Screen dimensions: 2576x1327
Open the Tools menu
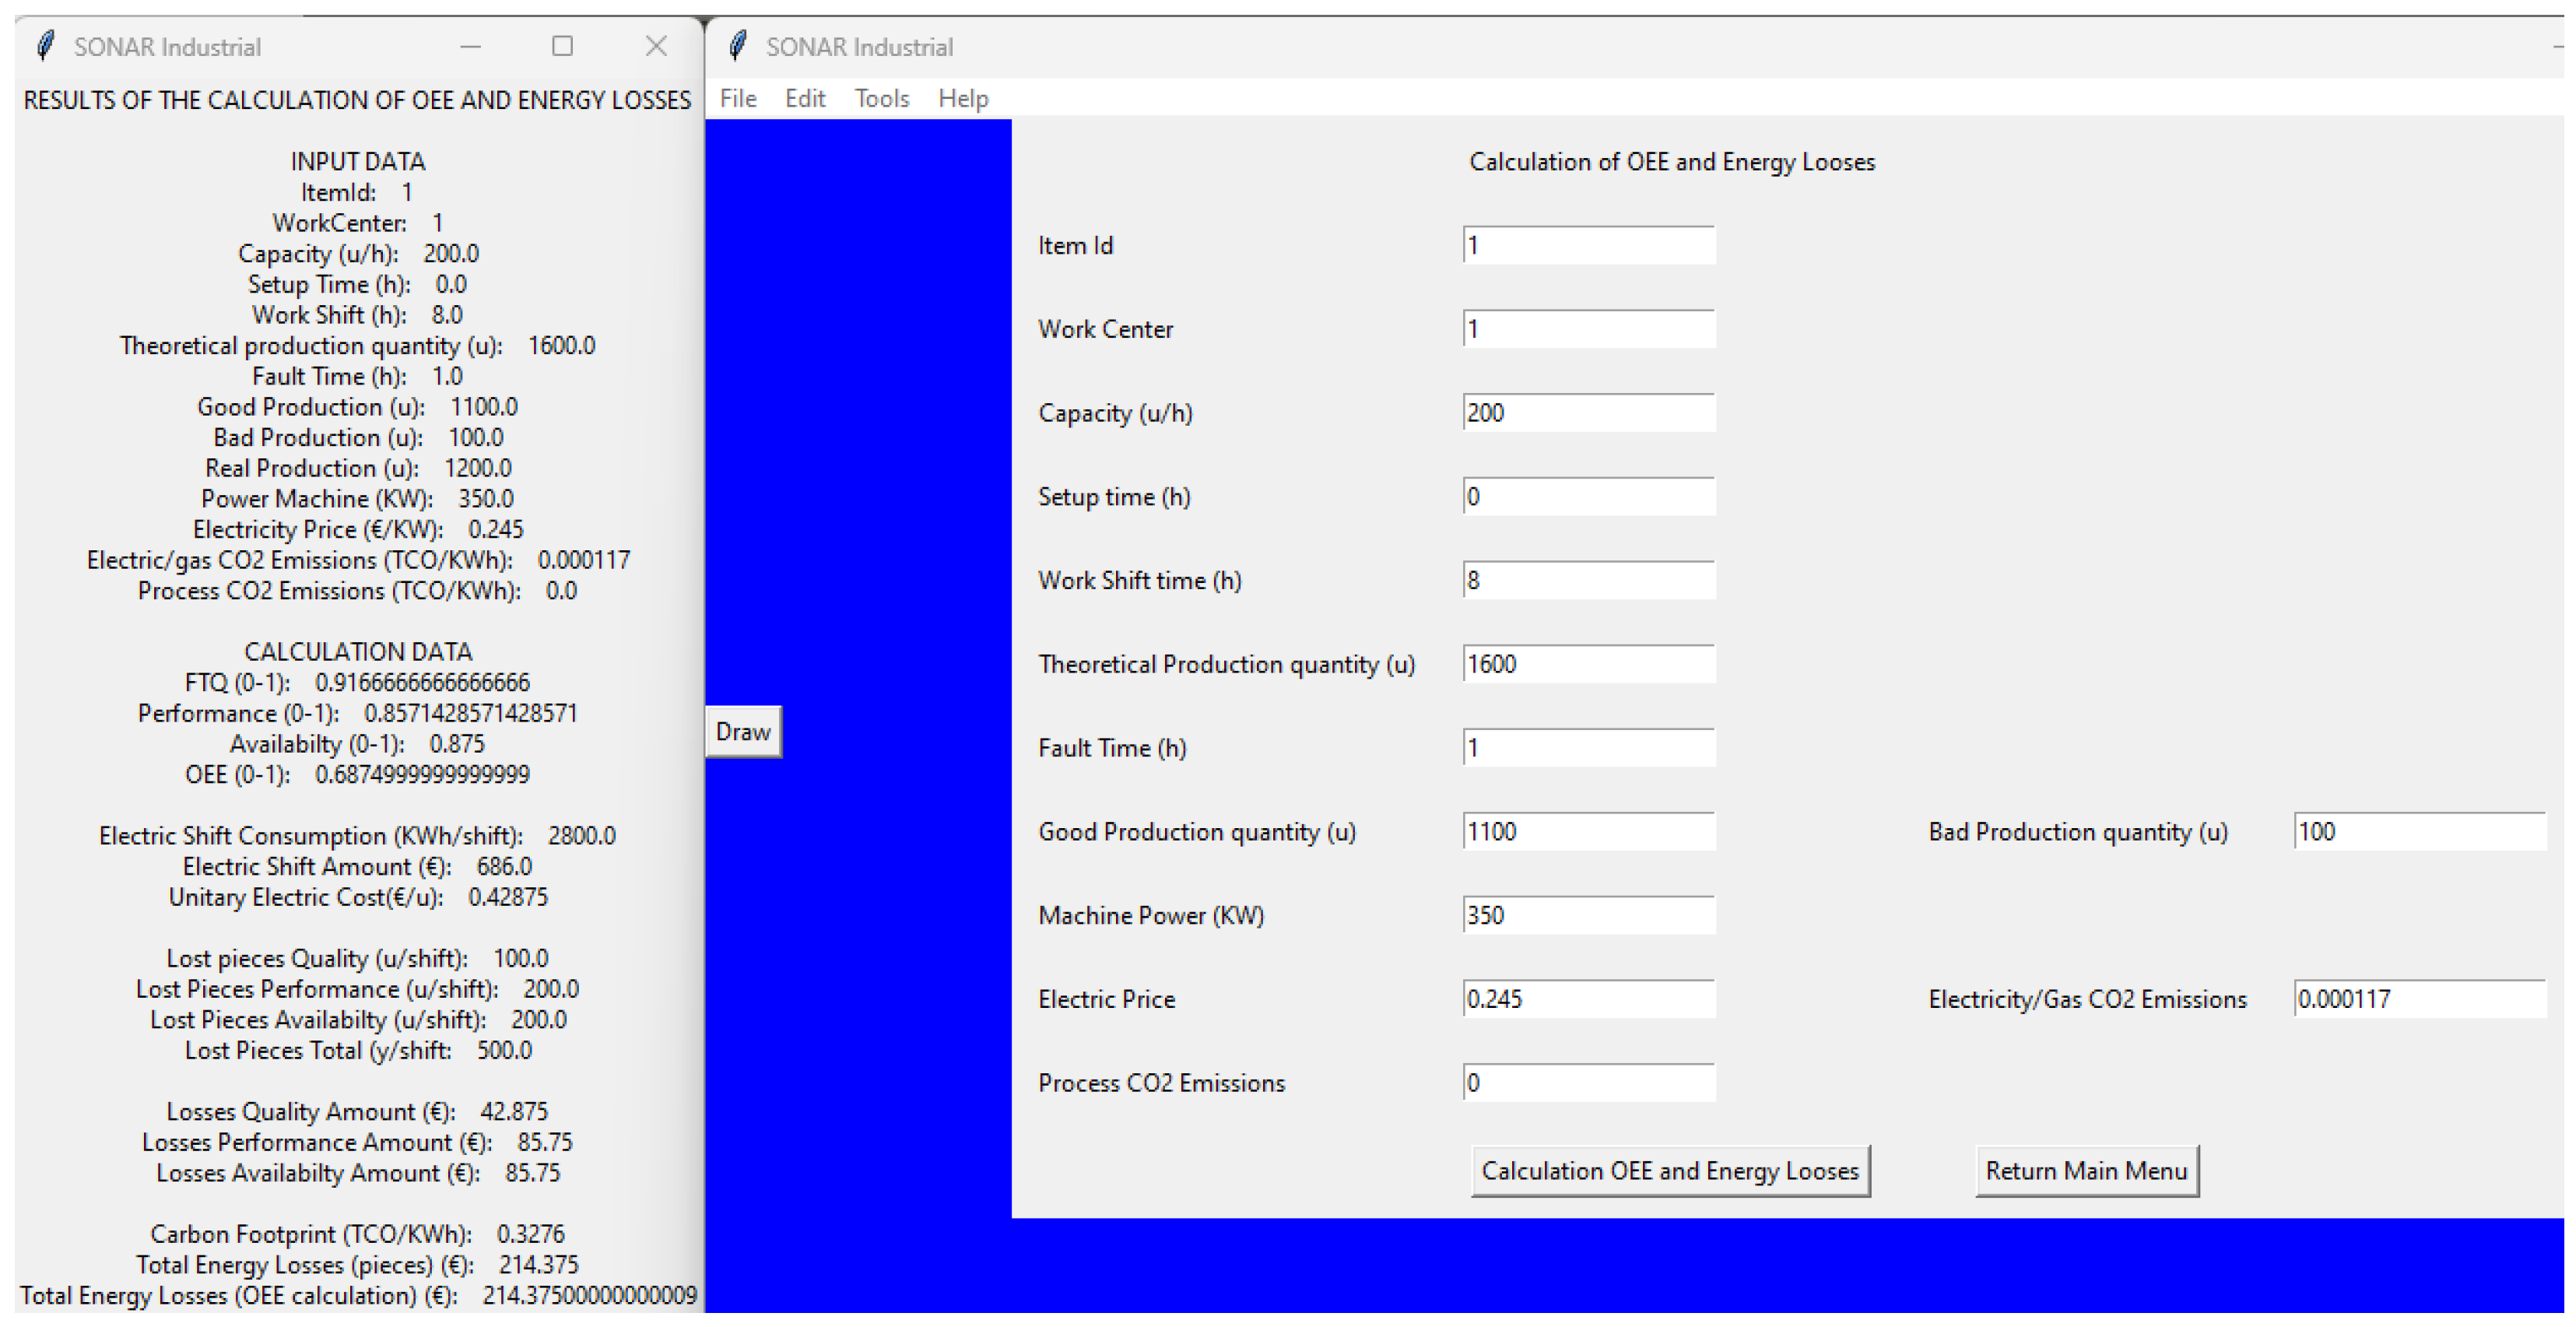(x=881, y=98)
